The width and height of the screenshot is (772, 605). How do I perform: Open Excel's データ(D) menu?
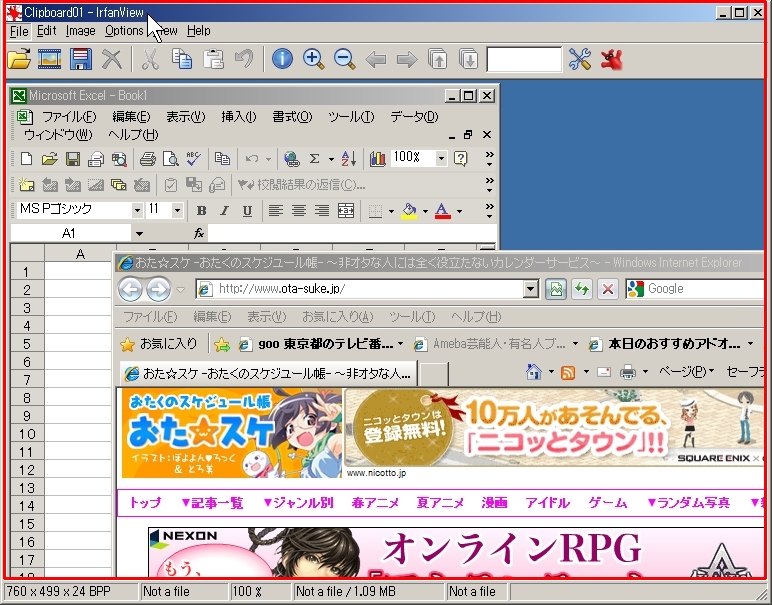tap(414, 117)
